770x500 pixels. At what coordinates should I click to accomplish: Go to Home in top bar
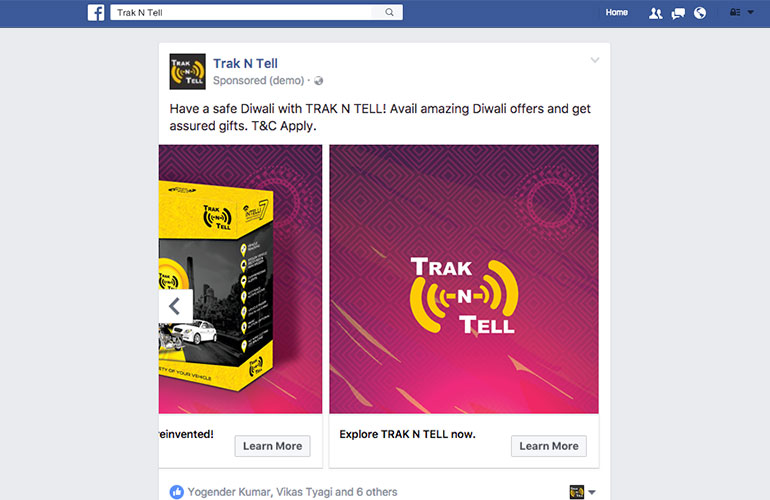(x=616, y=12)
